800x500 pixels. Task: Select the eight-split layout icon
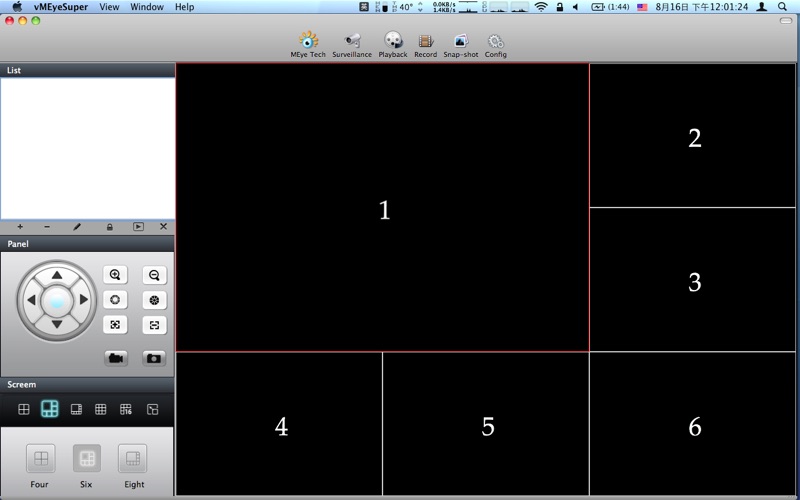(x=76, y=409)
